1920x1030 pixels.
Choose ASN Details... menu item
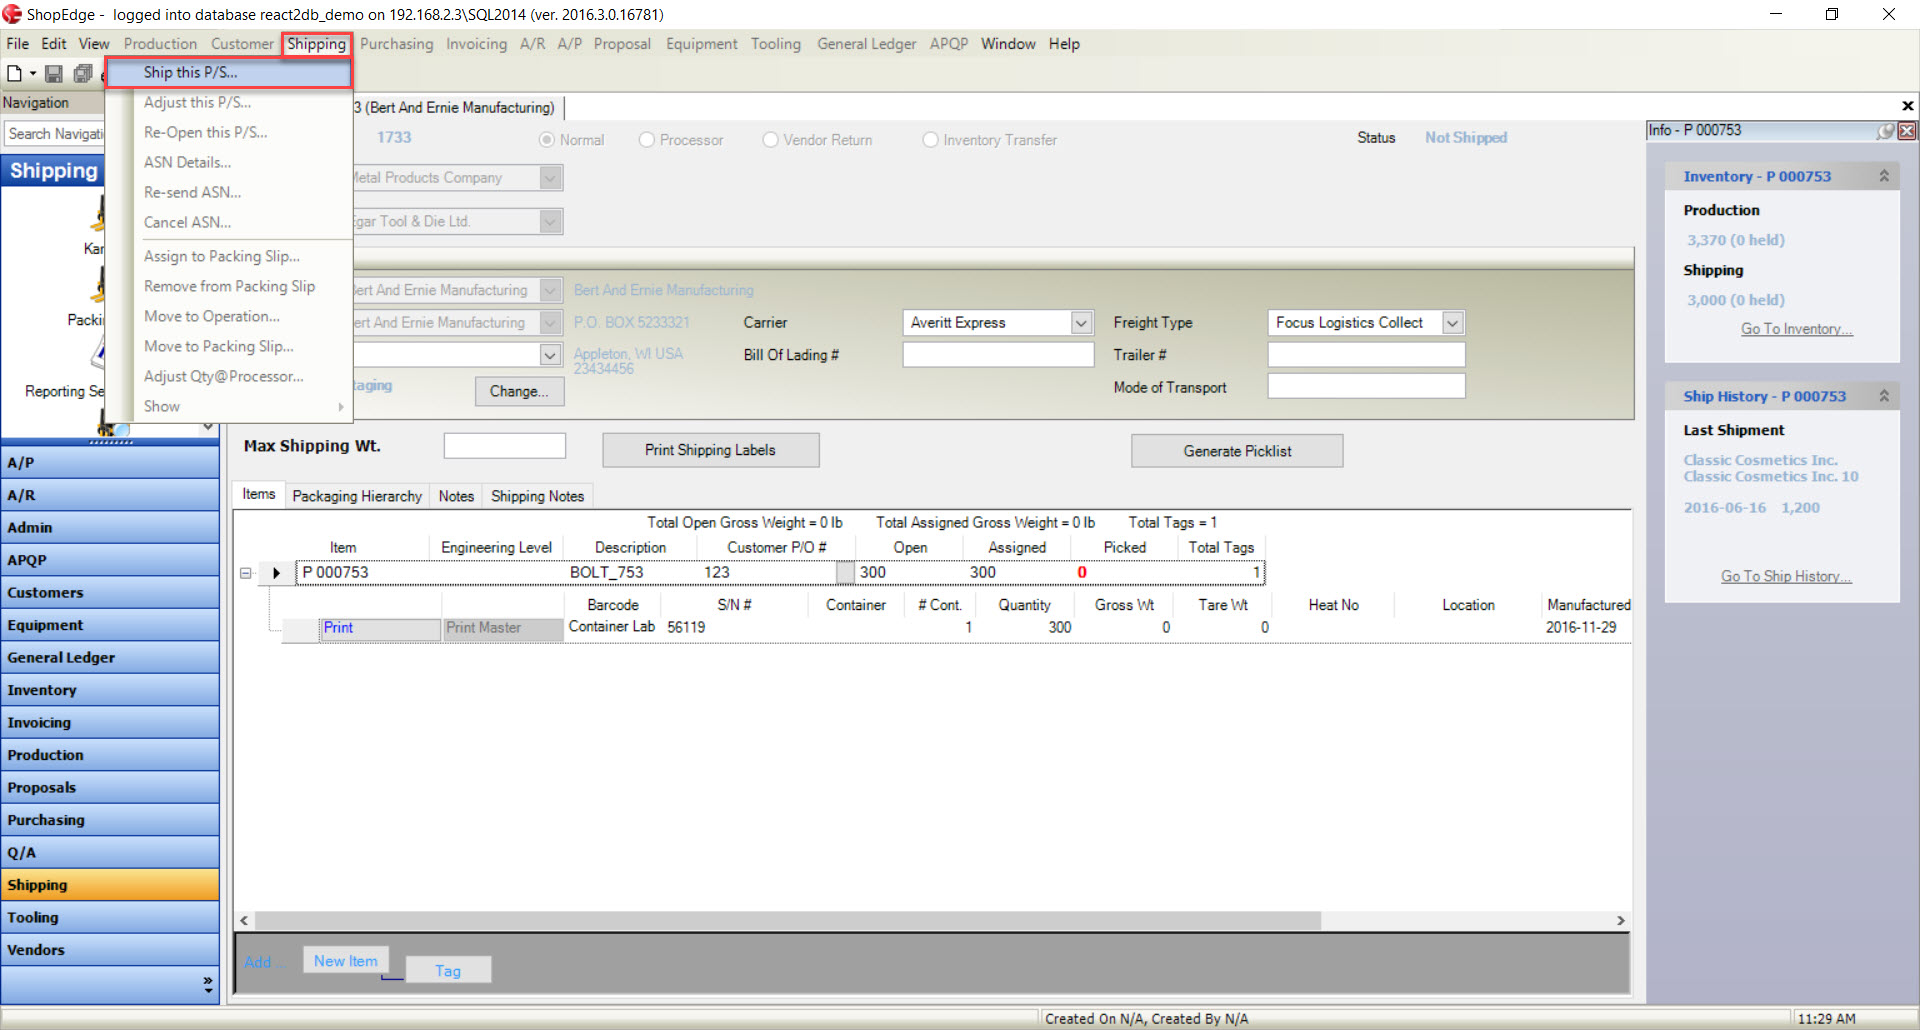pos(229,162)
